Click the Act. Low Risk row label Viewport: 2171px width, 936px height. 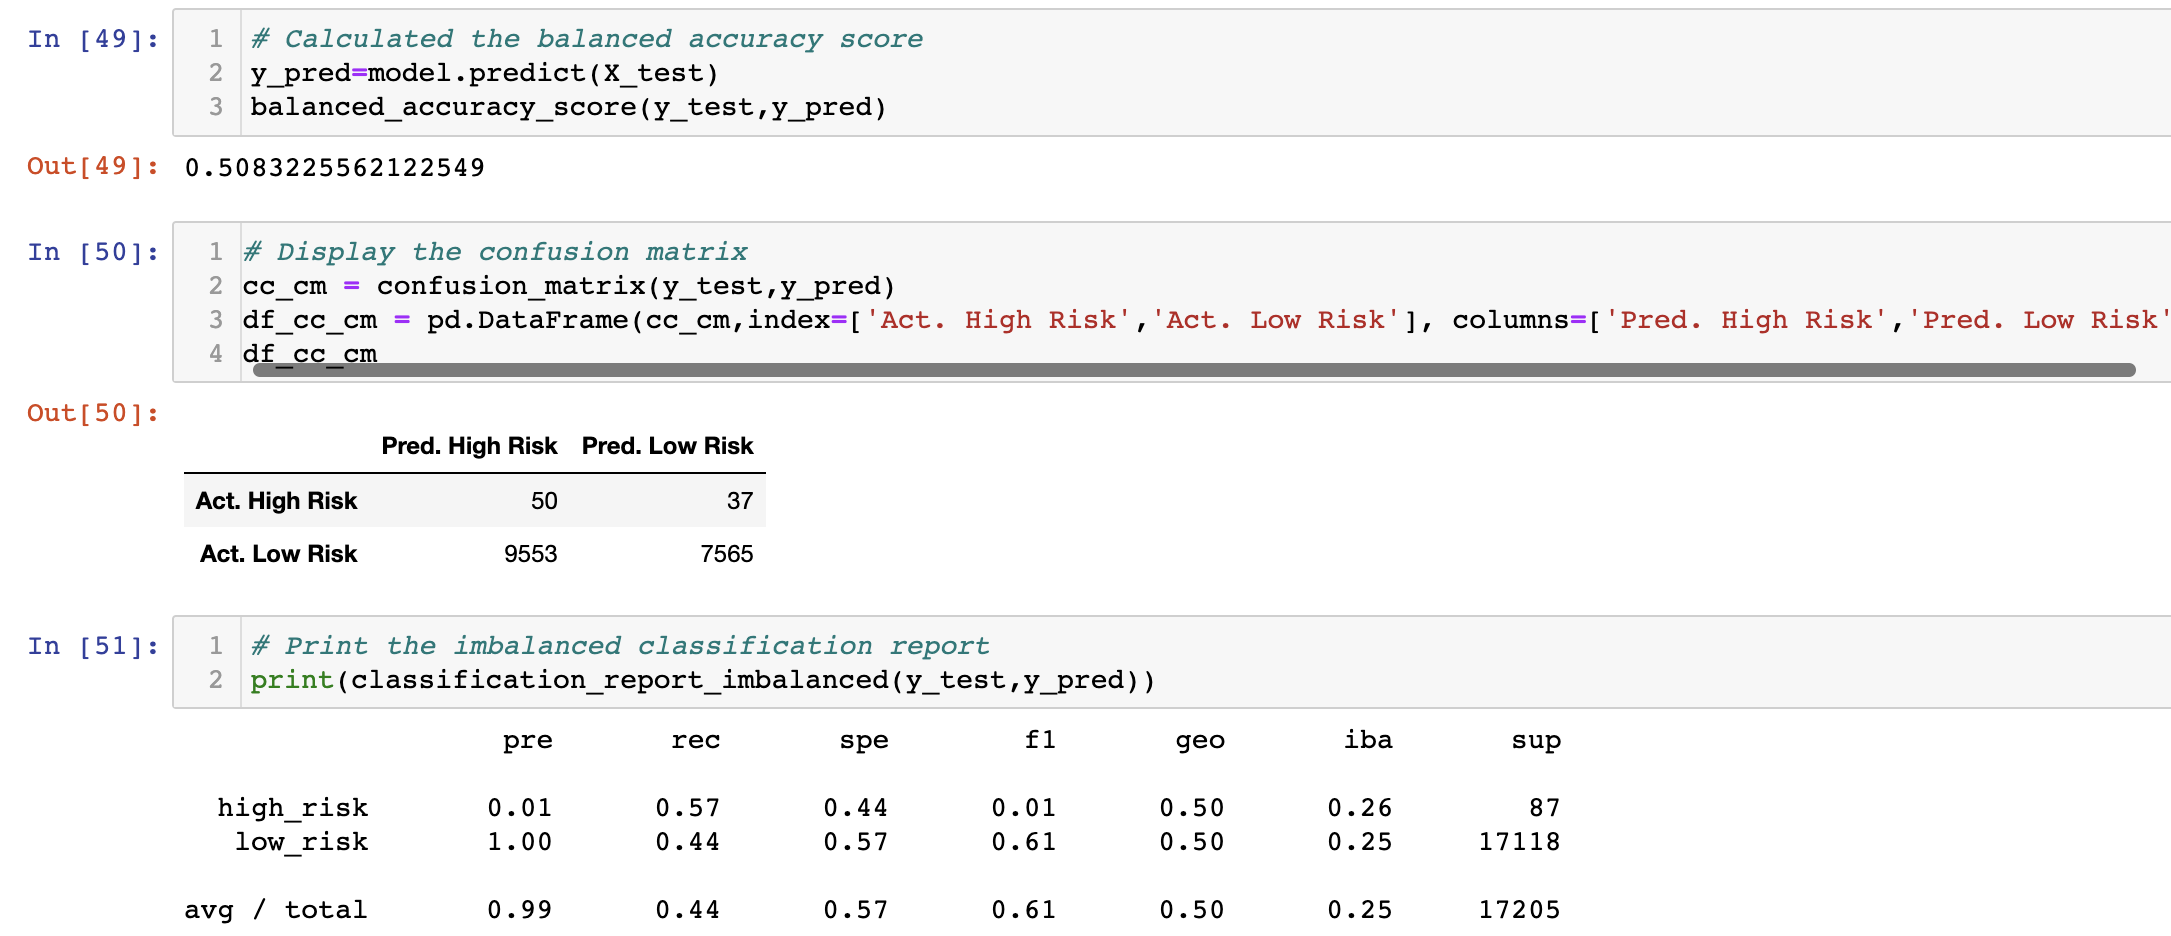(277, 553)
